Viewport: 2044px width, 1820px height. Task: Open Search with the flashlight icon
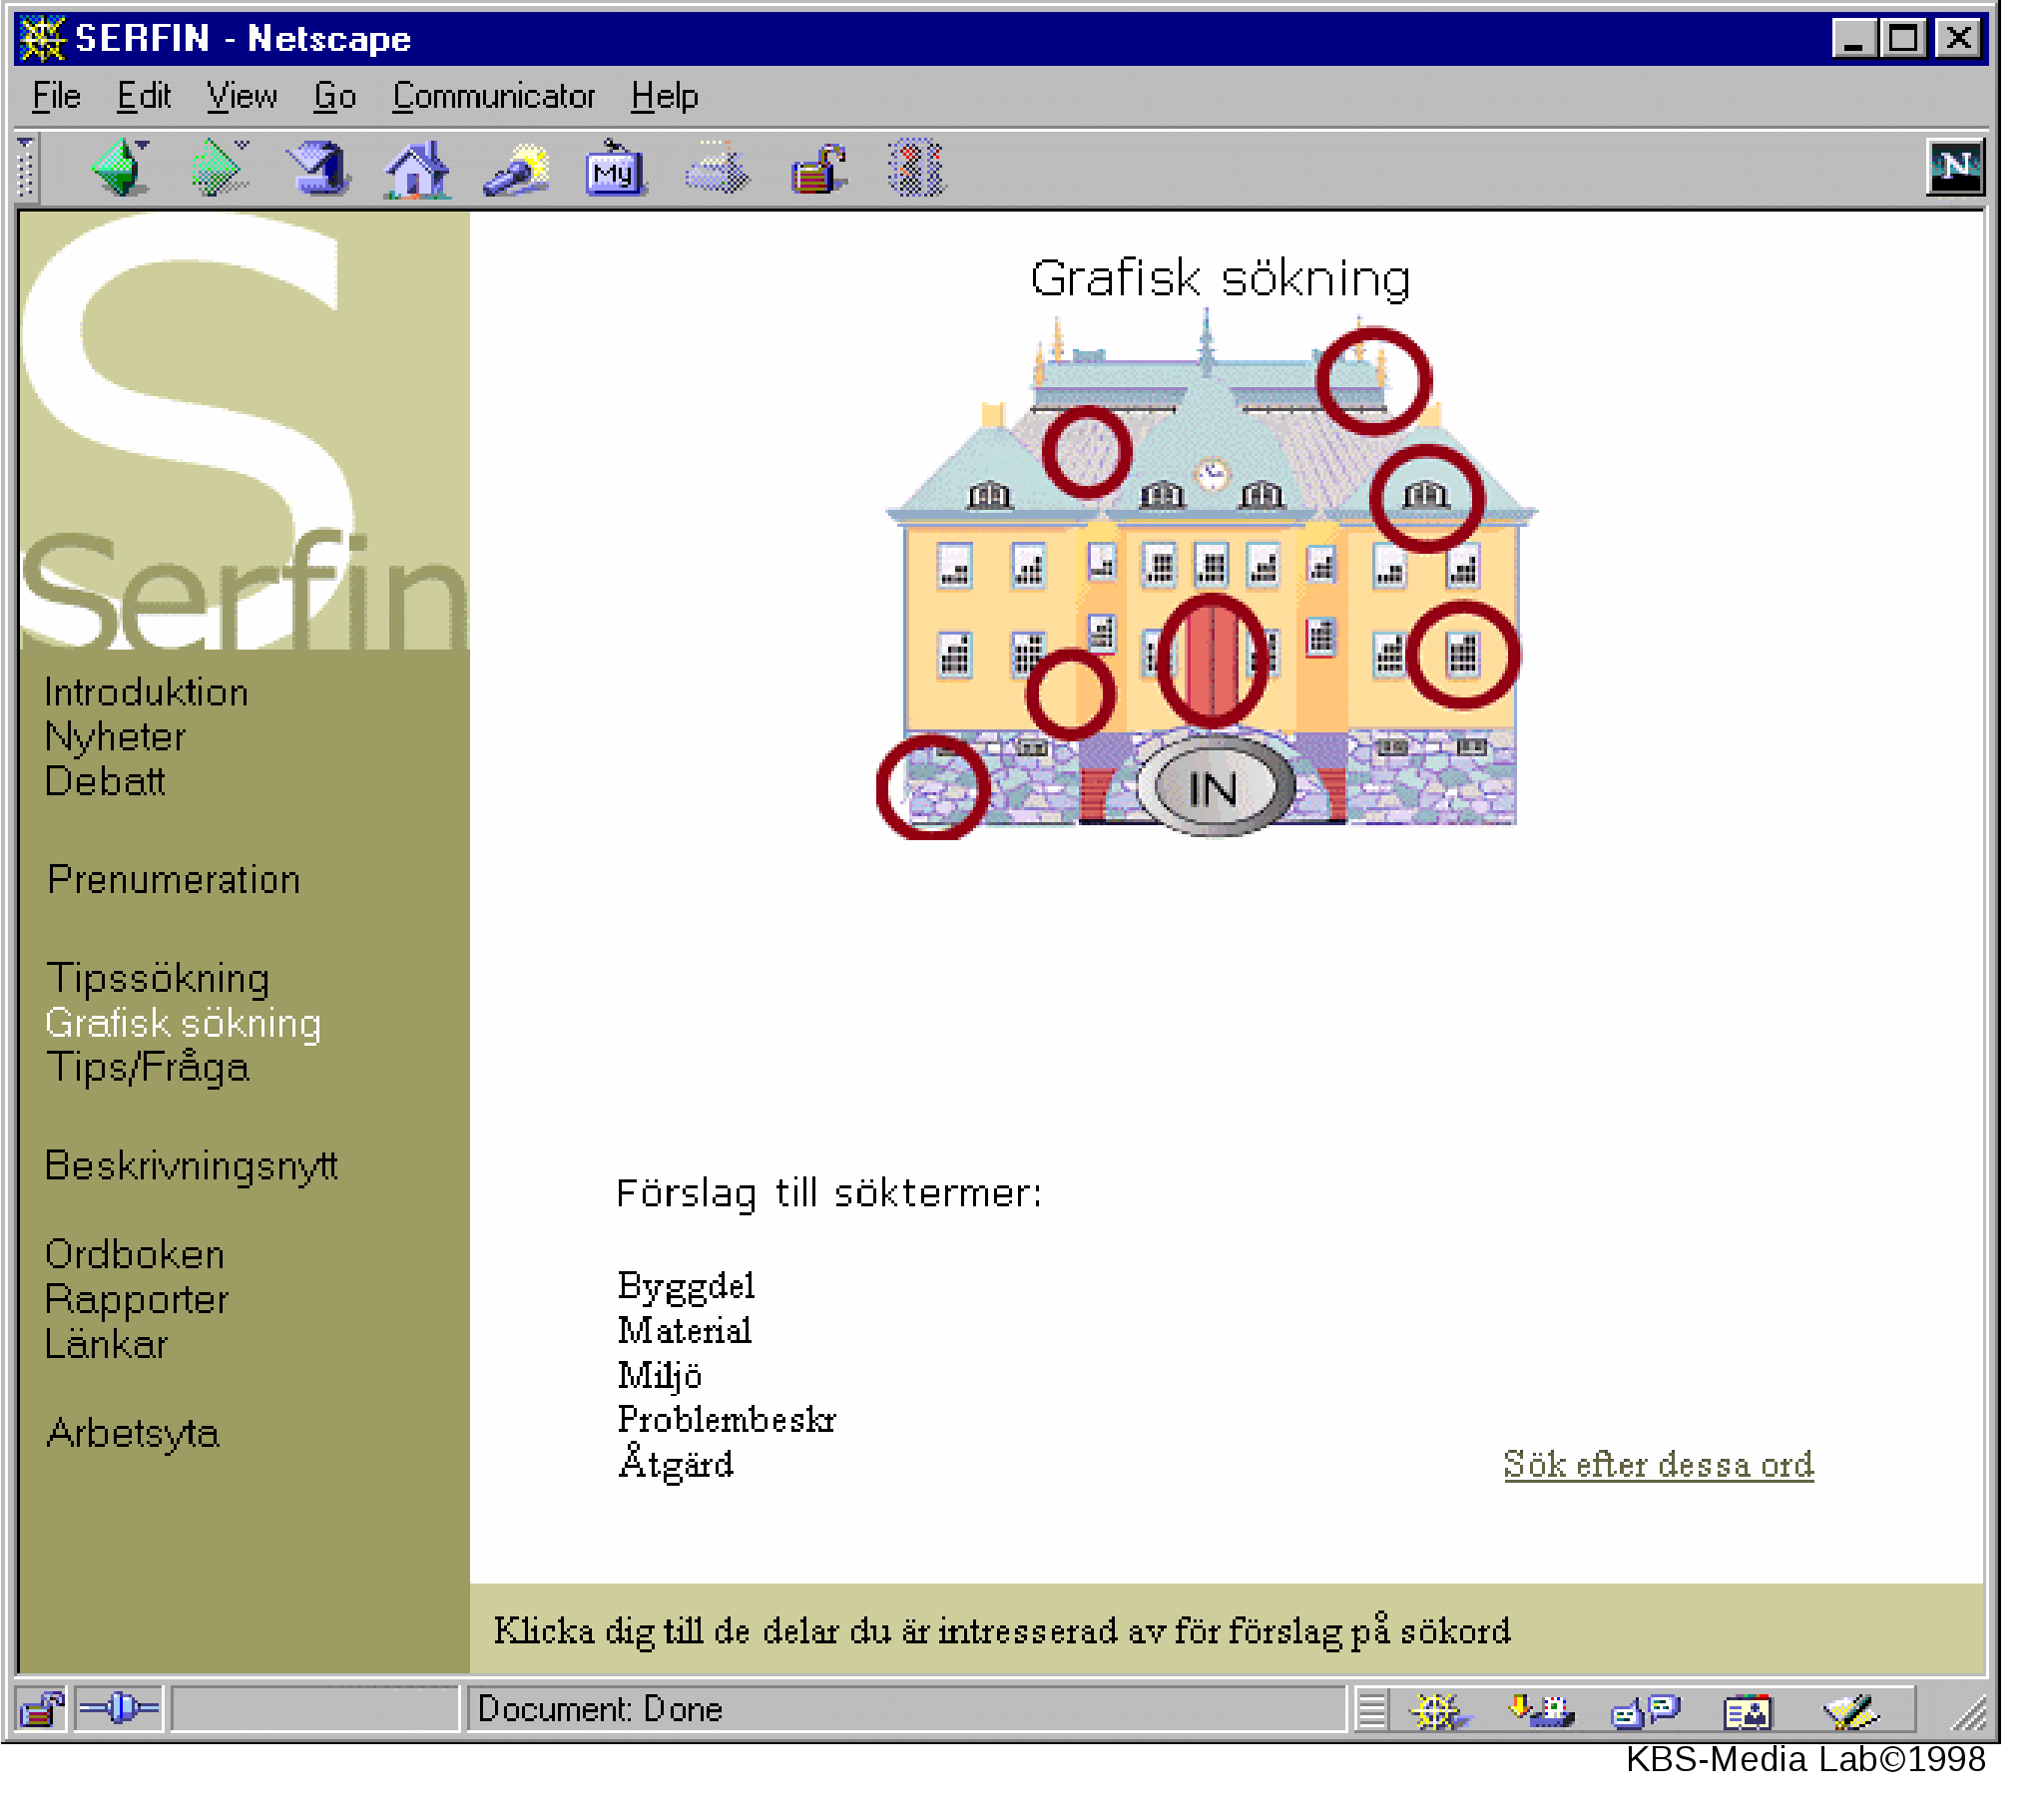(x=517, y=170)
